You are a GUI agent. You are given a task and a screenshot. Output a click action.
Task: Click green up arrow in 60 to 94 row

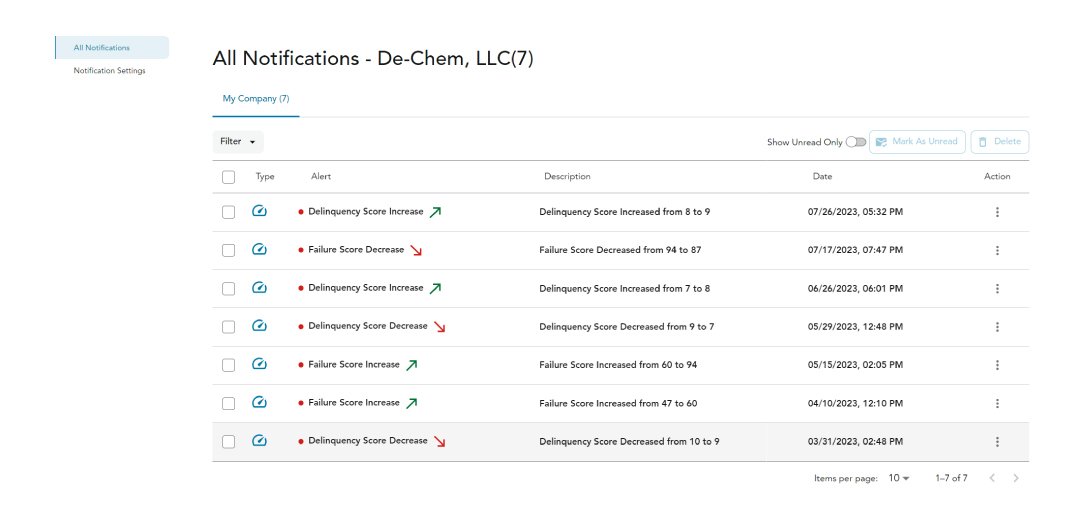pyautogui.click(x=412, y=365)
